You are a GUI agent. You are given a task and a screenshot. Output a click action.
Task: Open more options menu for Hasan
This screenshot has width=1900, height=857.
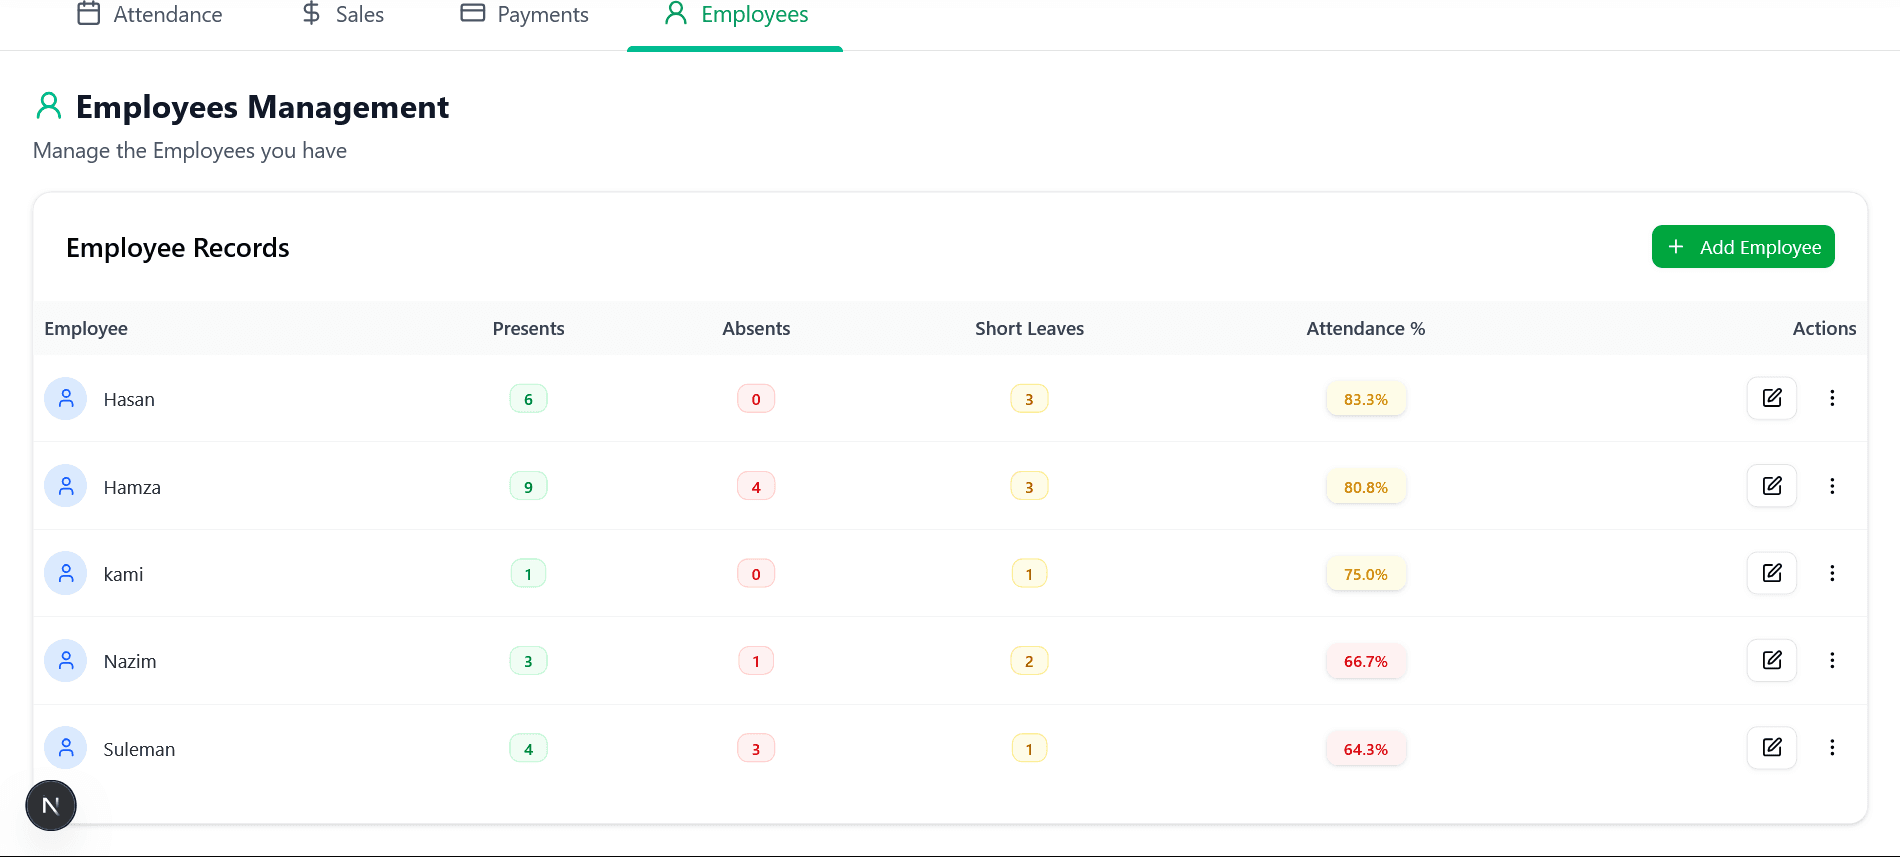click(x=1832, y=398)
